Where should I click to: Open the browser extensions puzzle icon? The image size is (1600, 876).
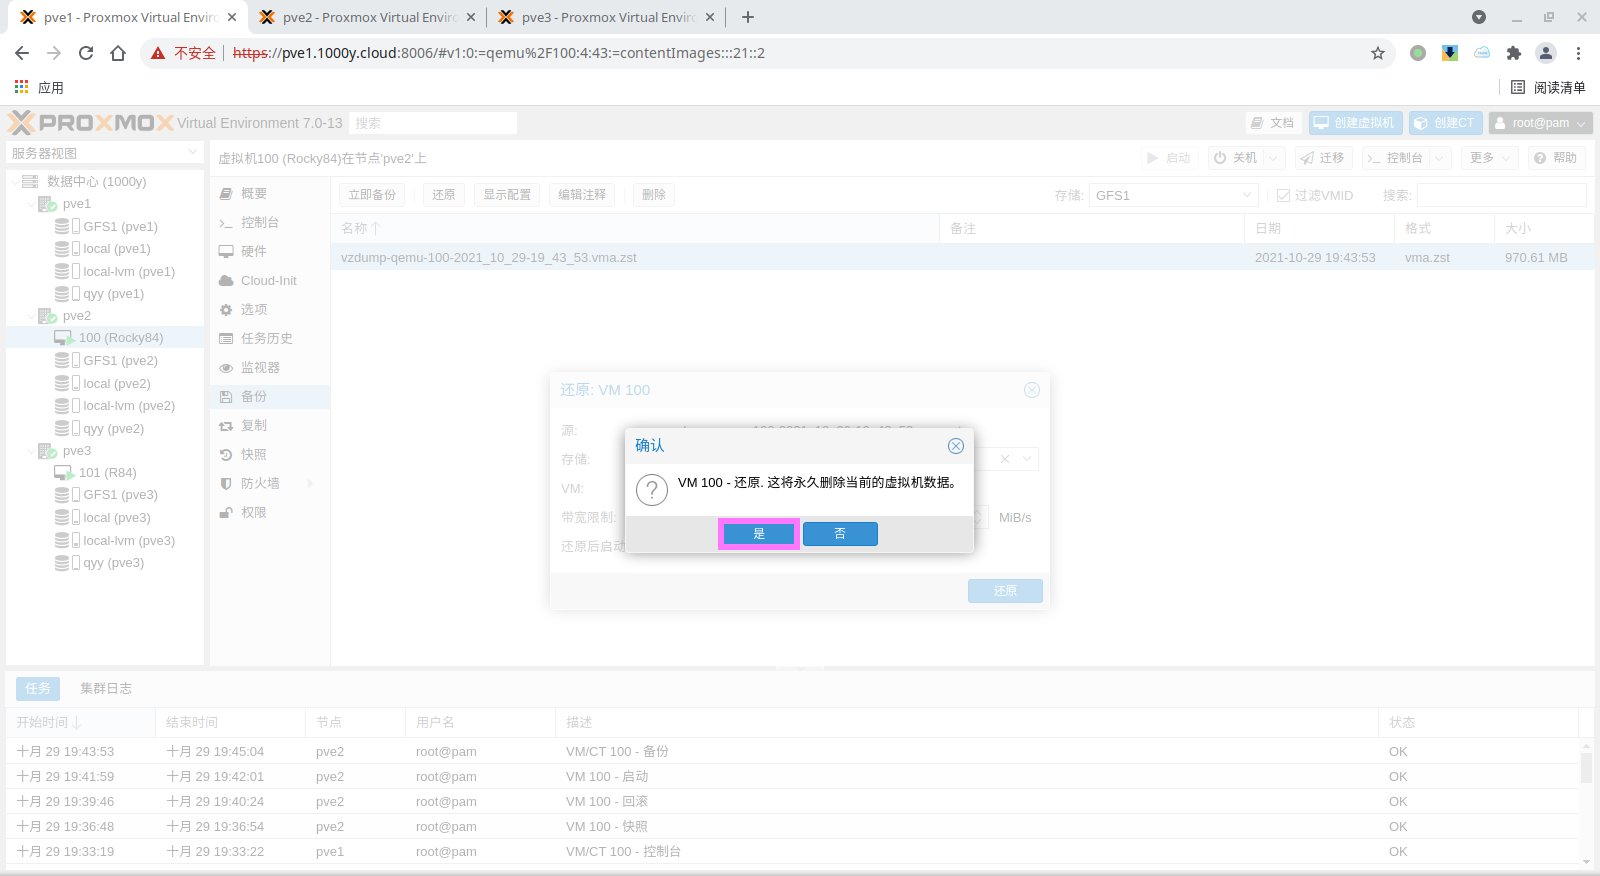pos(1513,53)
